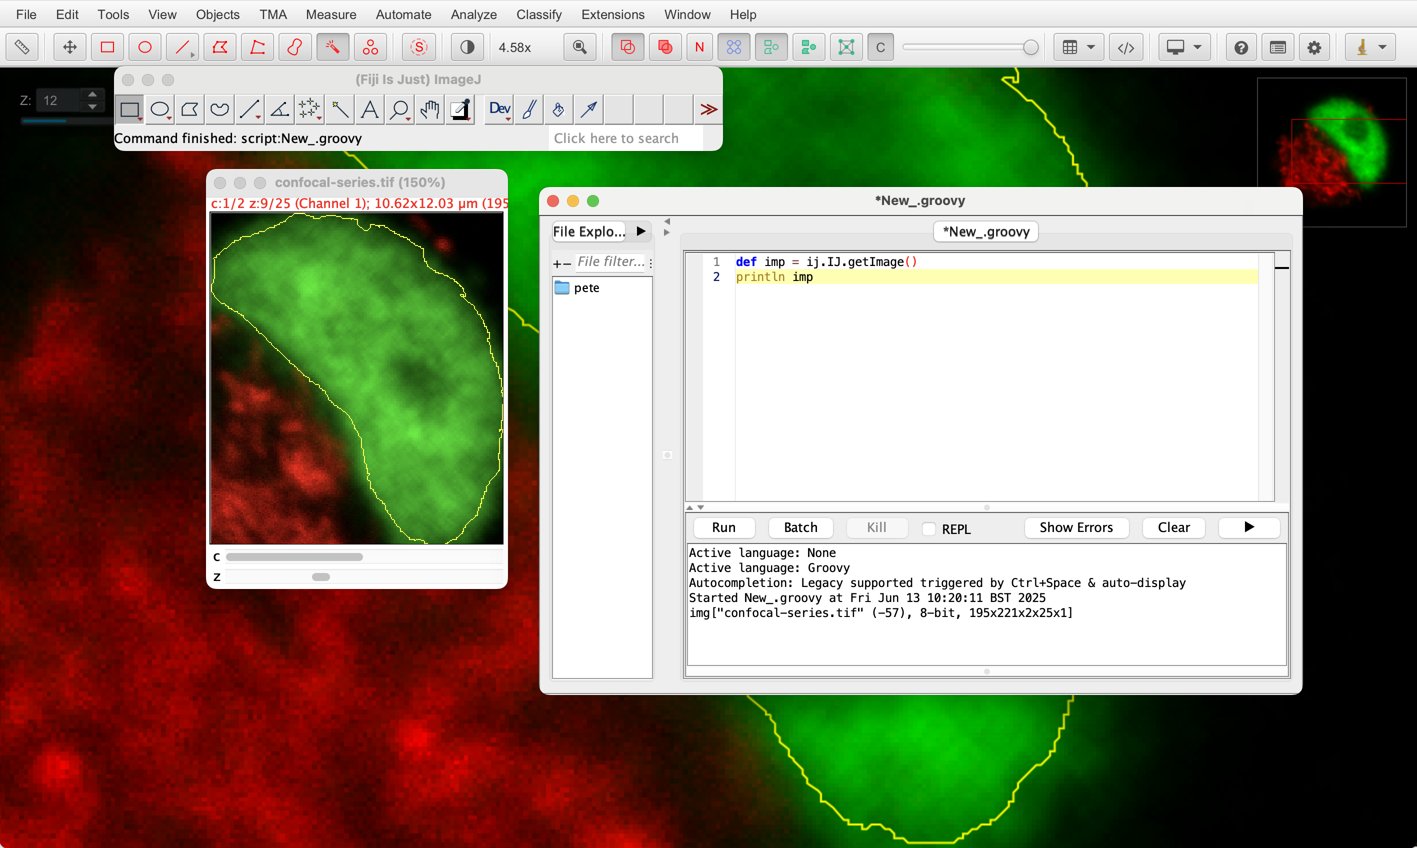
Task: Select the ImageJ Polygon selection tool
Action: pyautogui.click(x=190, y=109)
